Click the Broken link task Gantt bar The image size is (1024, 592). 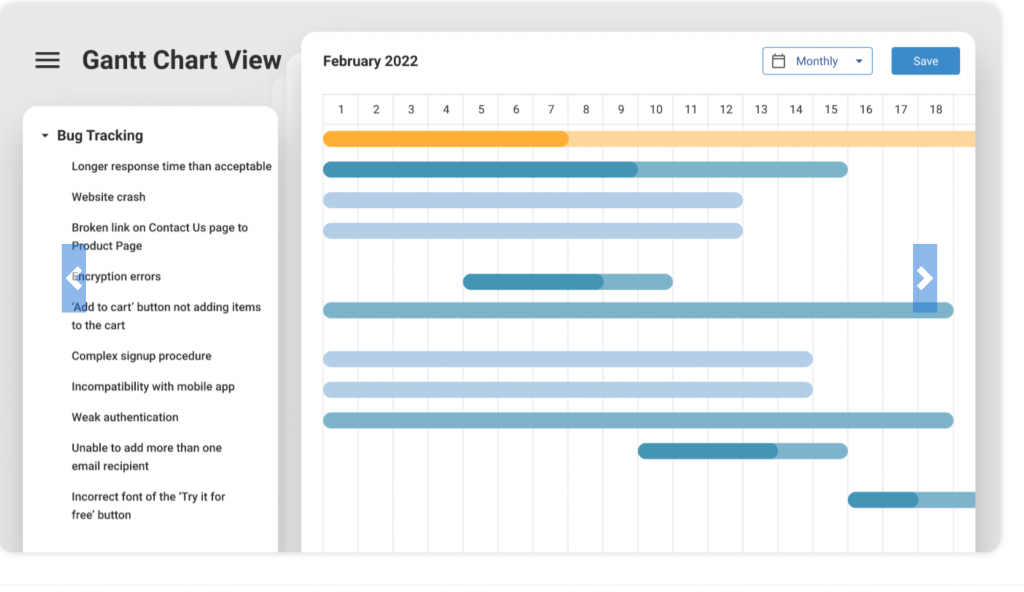coord(533,231)
